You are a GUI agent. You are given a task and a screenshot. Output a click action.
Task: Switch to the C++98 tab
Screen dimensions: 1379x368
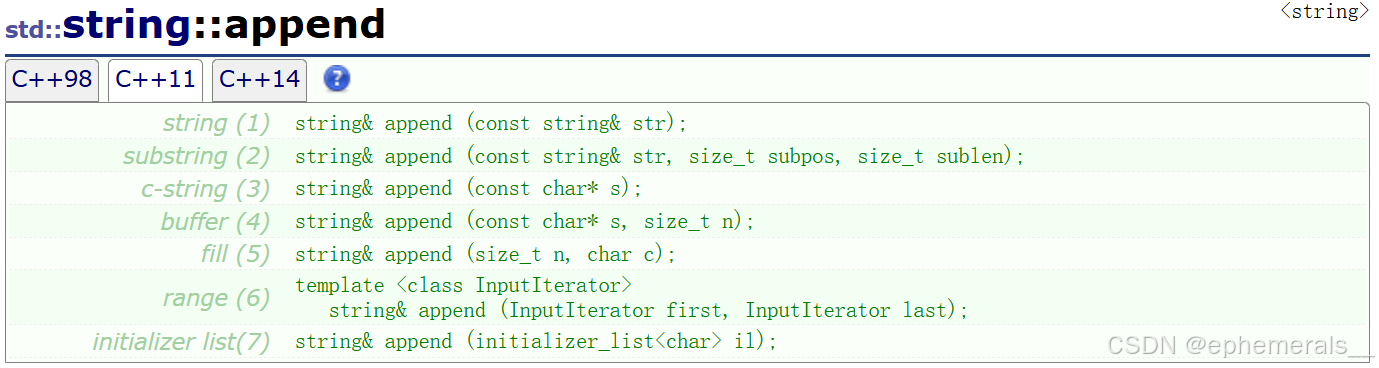52,80
